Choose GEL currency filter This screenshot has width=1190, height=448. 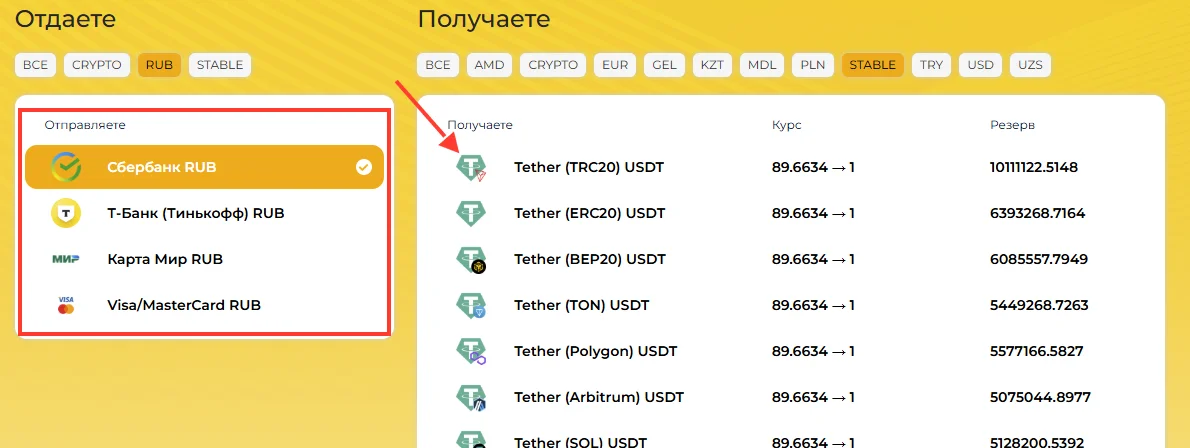pos(665,65)
